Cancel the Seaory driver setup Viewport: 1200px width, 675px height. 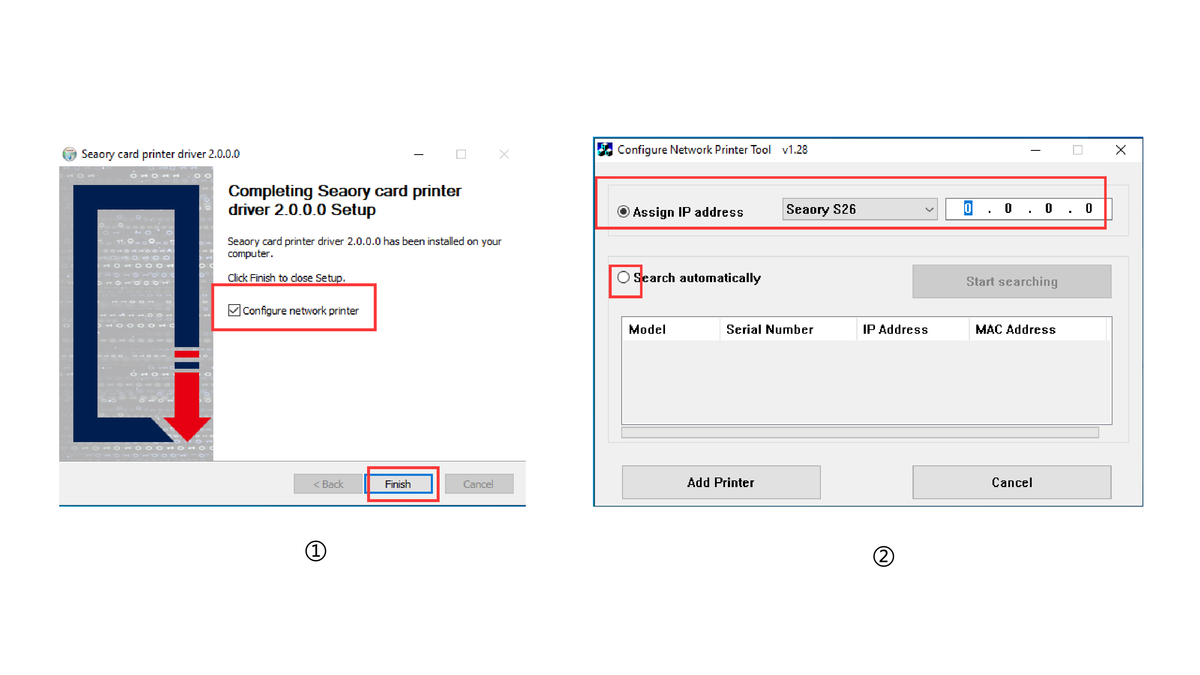[478, 484]
